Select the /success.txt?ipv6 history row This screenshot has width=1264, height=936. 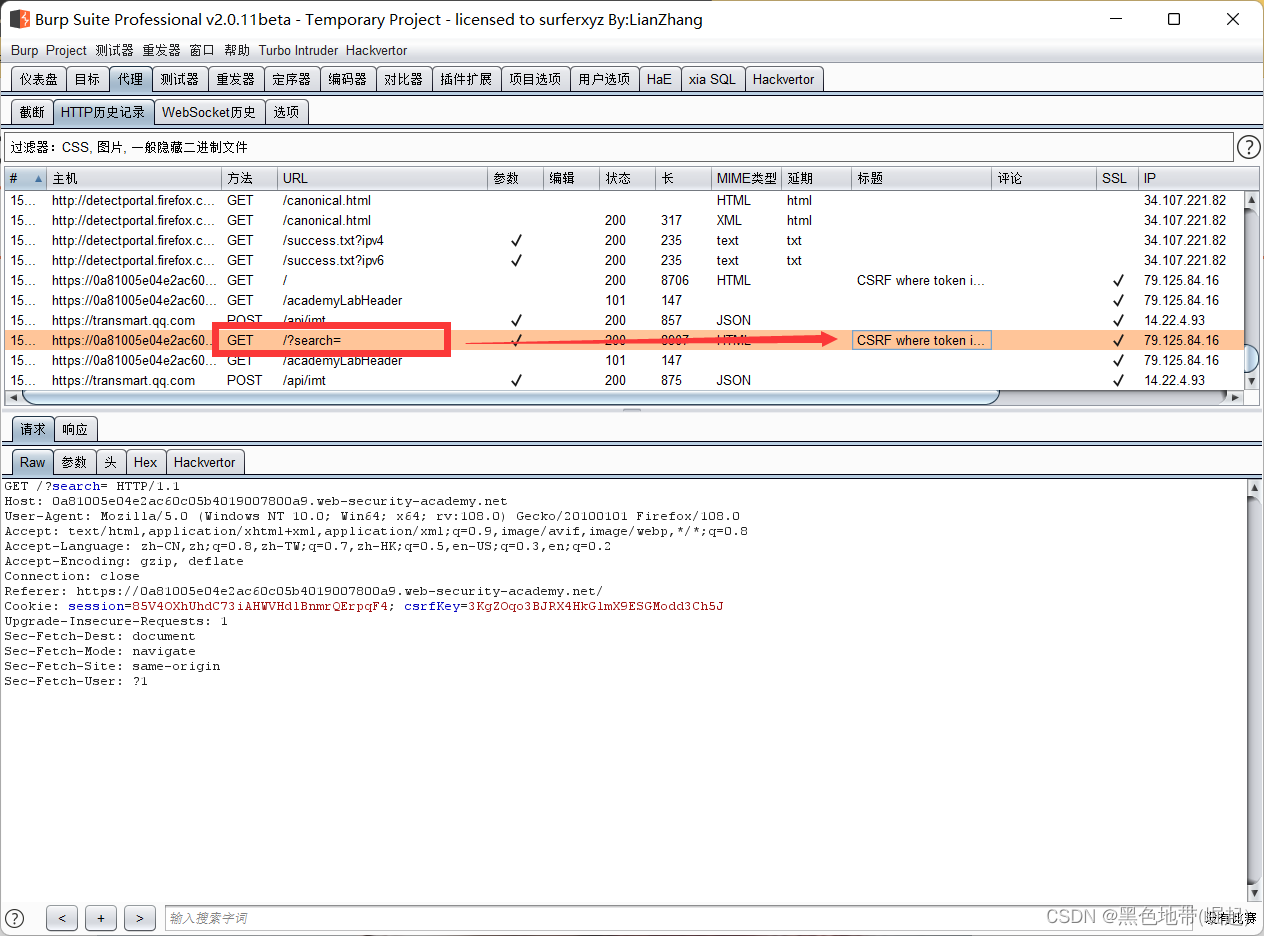click(x=625, y=260)
